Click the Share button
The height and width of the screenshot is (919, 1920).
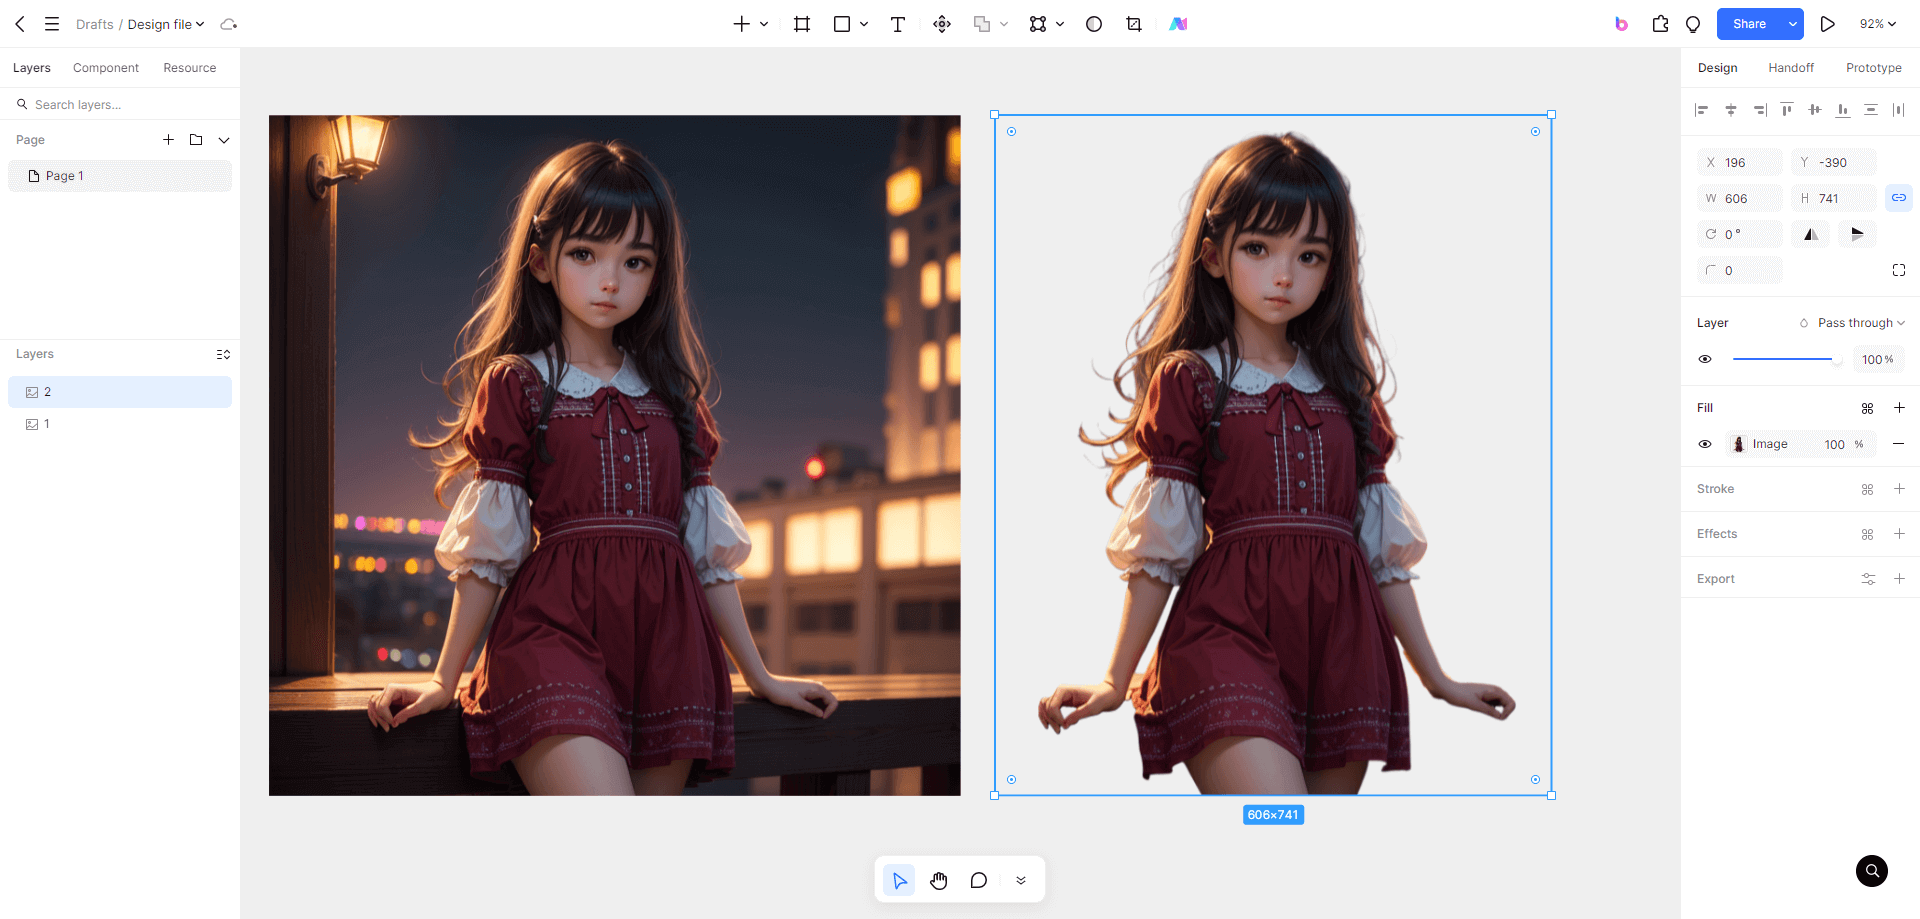pos(1750,24)
